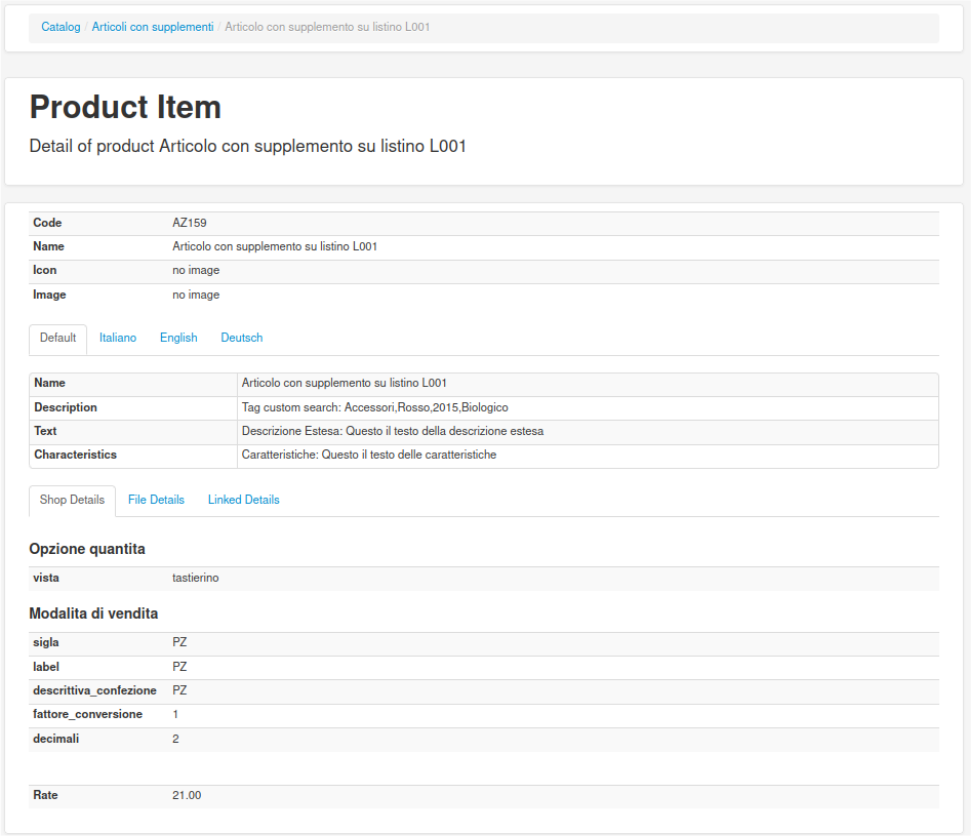Switch to the Deutsch tab
The width and height of the screenshot is (972, 836).
pos(242,338)
